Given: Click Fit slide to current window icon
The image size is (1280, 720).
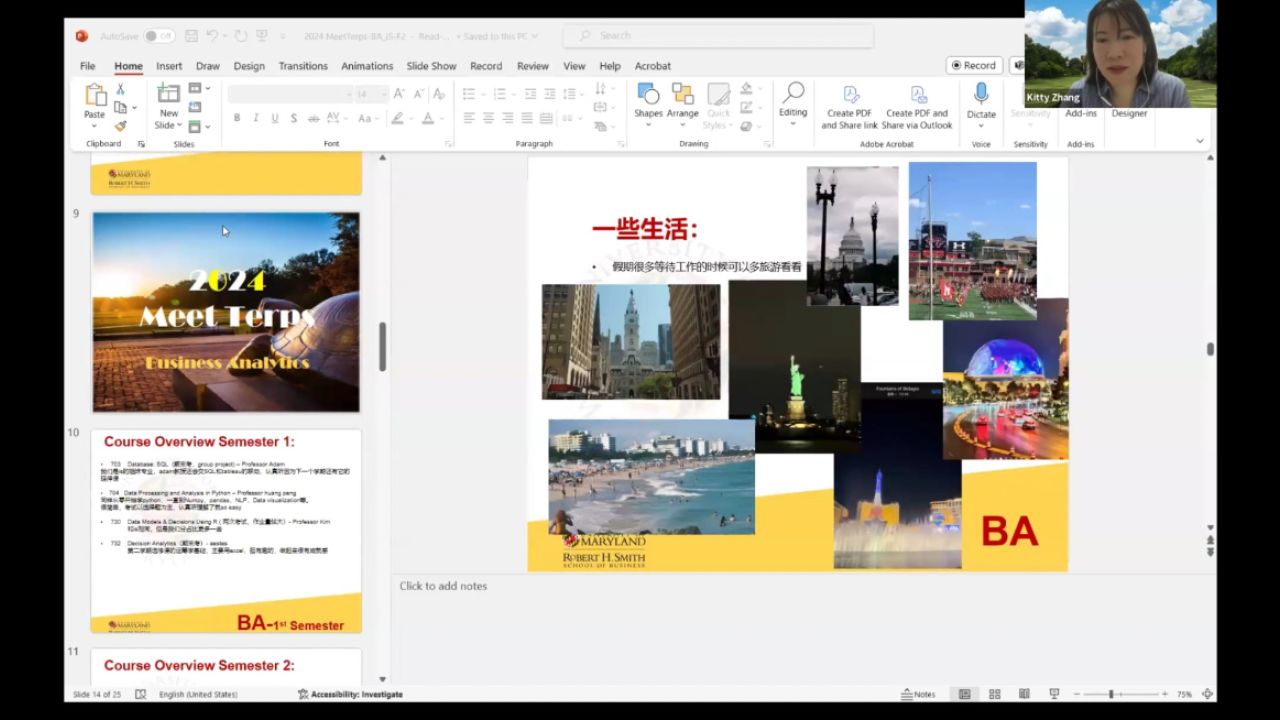Looking at the screenshot, I should click(1207, 694).
